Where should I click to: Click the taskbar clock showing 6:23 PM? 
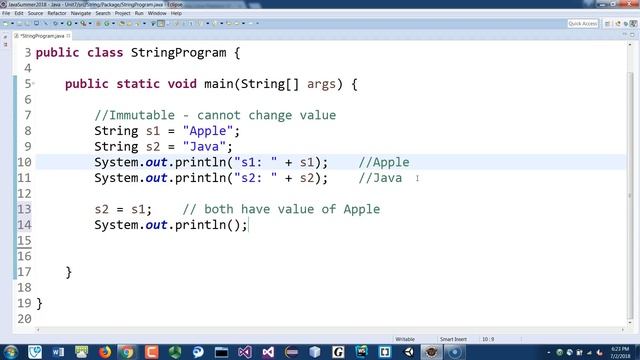pos(620,352)
